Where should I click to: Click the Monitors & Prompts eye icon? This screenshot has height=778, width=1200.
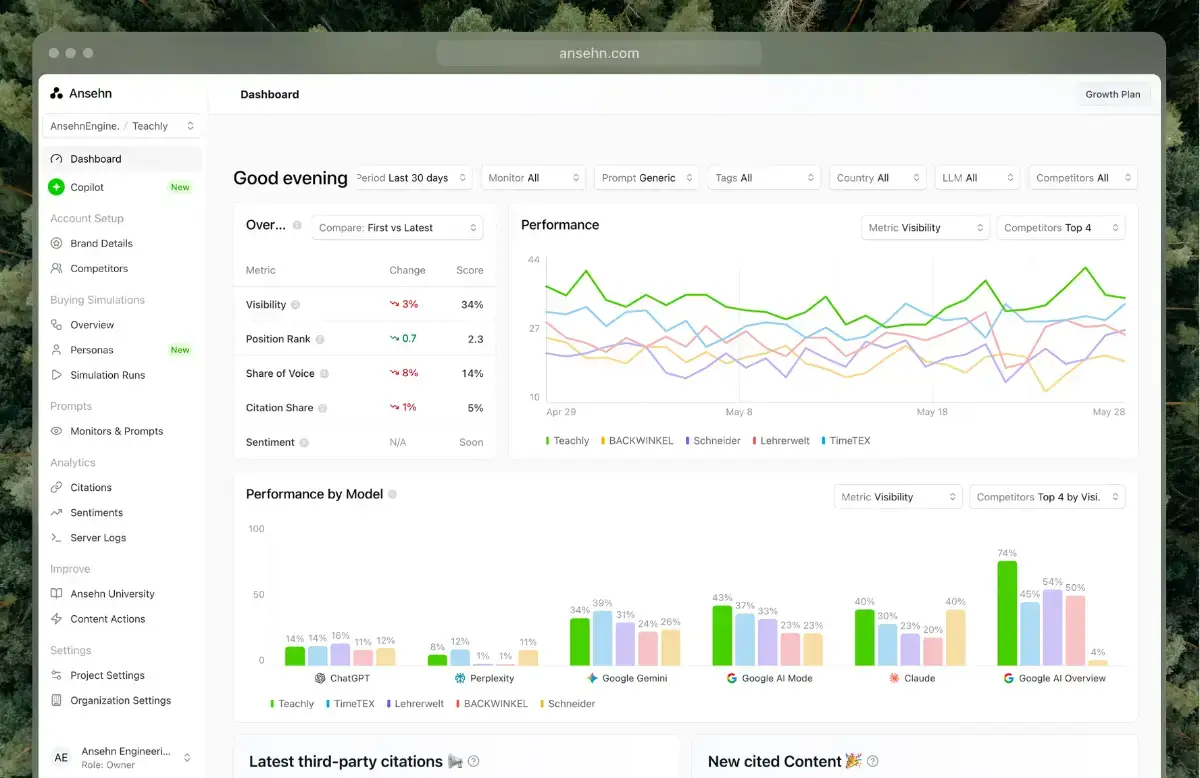(57, 431)
